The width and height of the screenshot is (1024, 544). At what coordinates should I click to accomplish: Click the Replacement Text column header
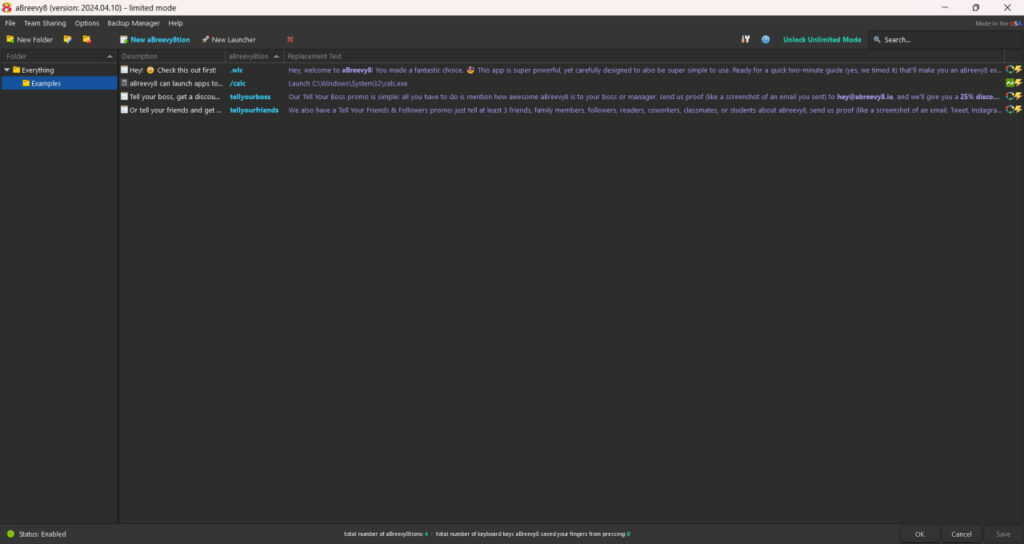coord(644,57)
